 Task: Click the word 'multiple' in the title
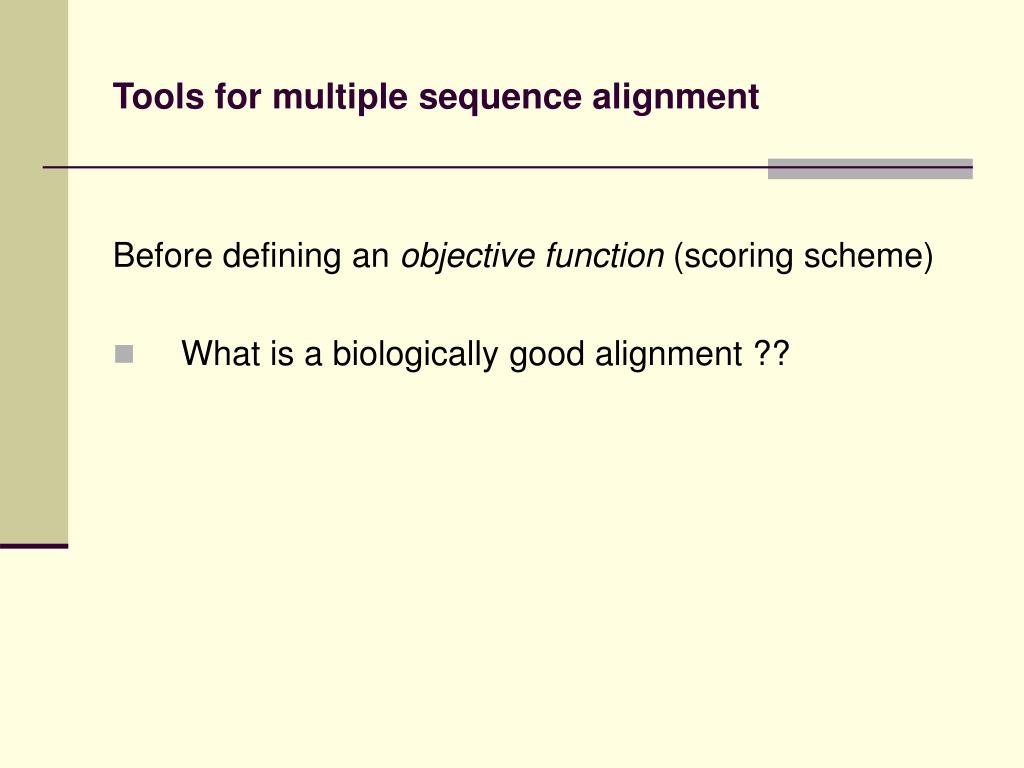click(x=340, y=98)
